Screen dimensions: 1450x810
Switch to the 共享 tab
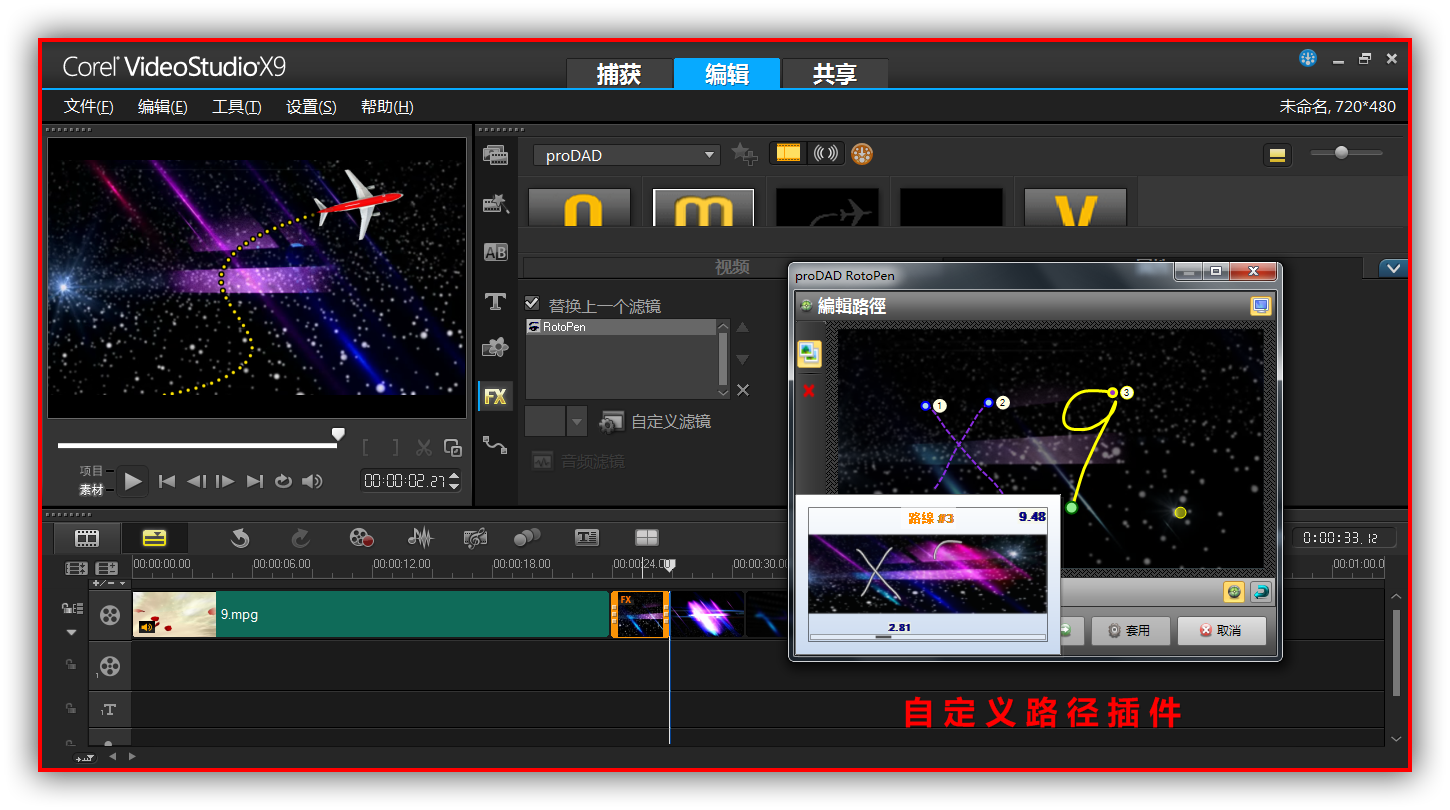tap(834, 74)
